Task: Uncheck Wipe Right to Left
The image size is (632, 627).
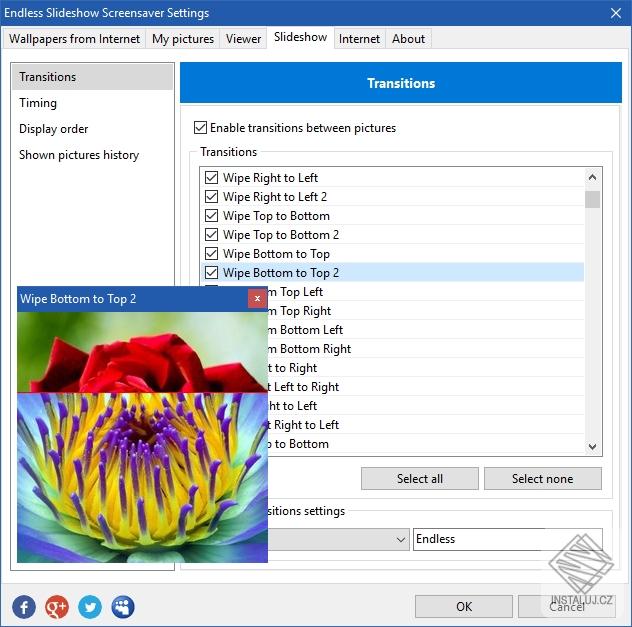Action: [x=211, y=177]
